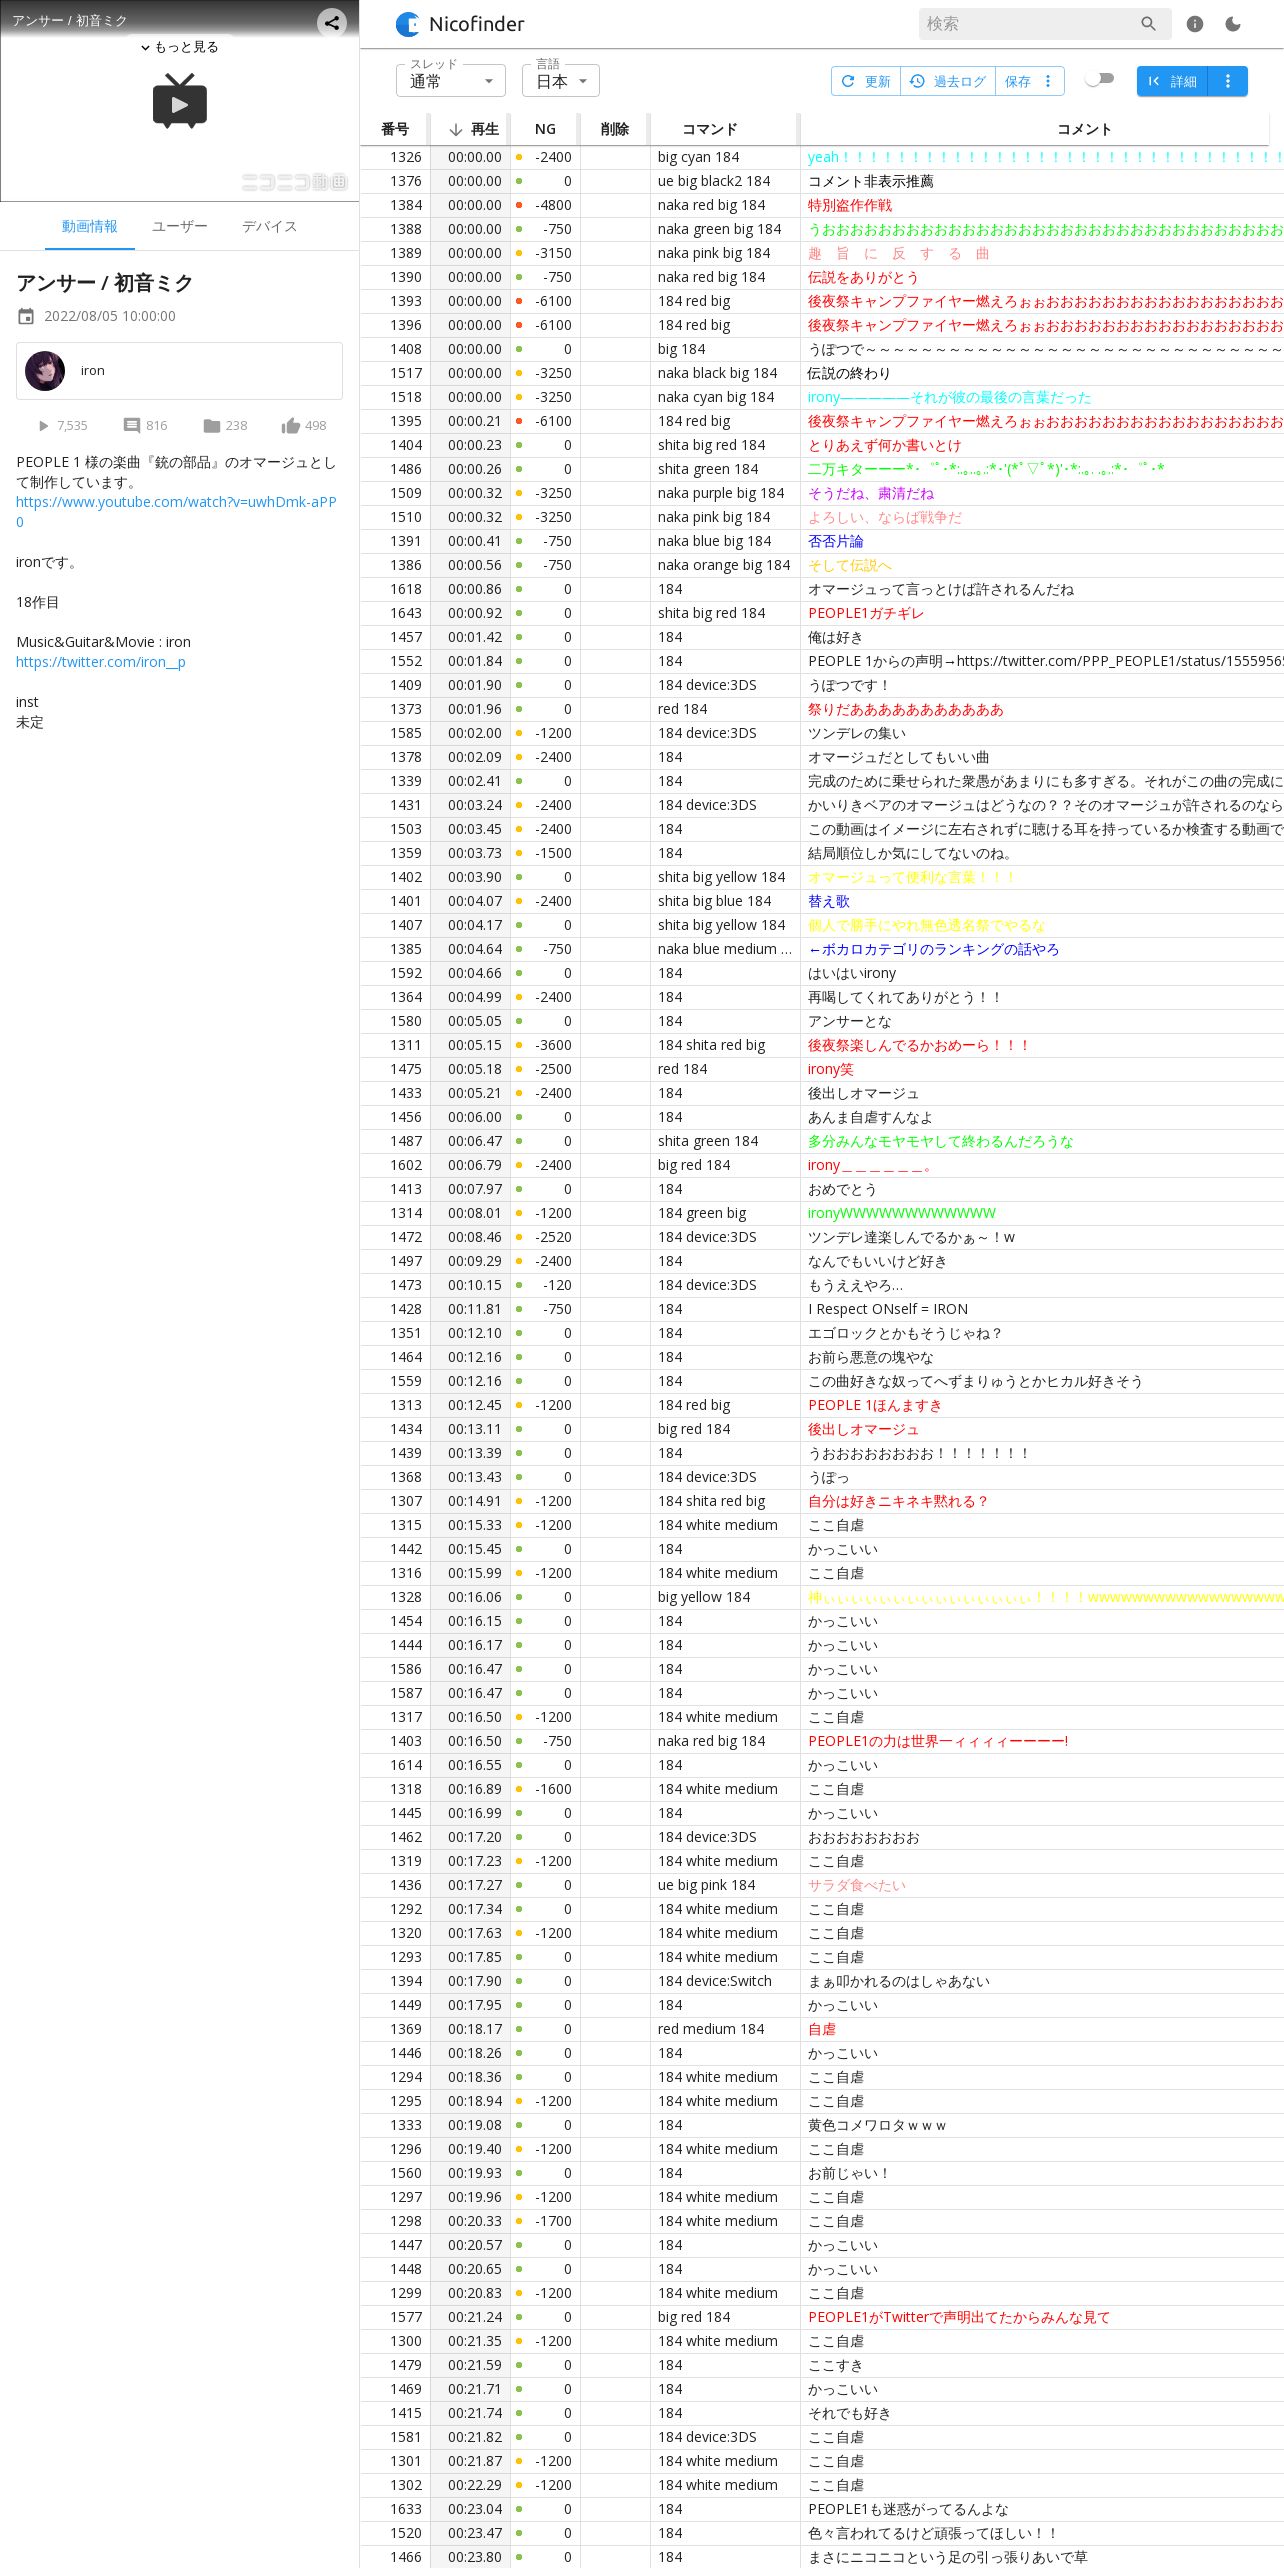Viewport: 1284px width, 2568px height.
Task: Click the 検索 search input field
Action: (1030, 24)
